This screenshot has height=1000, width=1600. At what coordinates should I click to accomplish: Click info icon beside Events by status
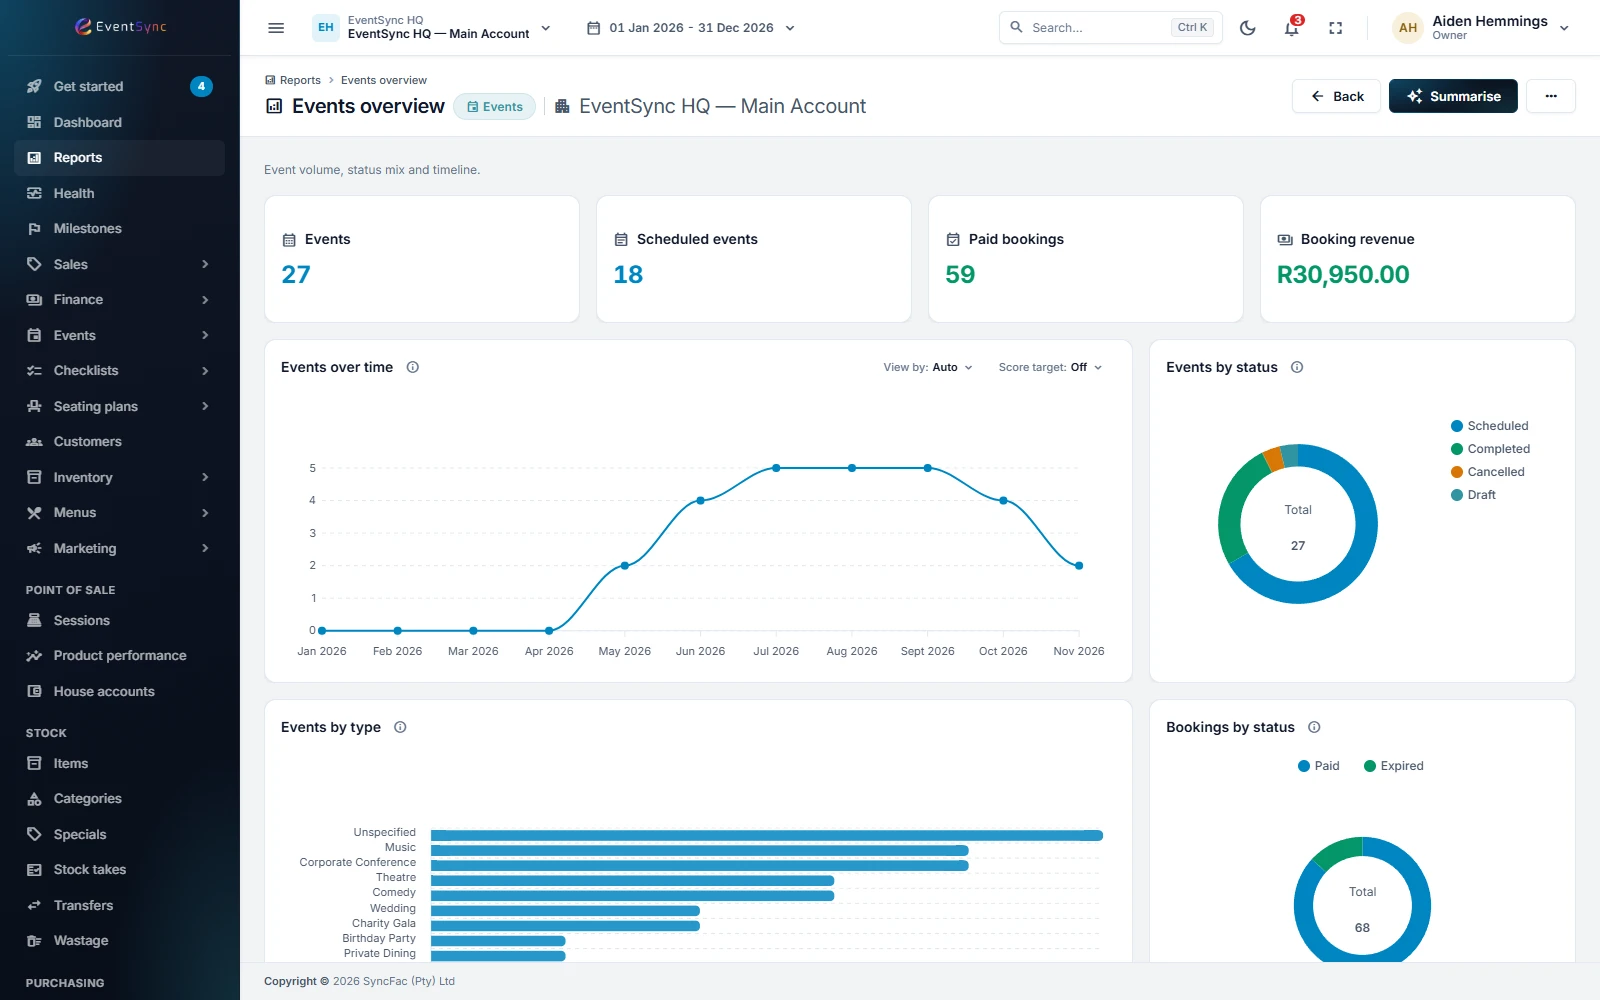point(1297,367)
